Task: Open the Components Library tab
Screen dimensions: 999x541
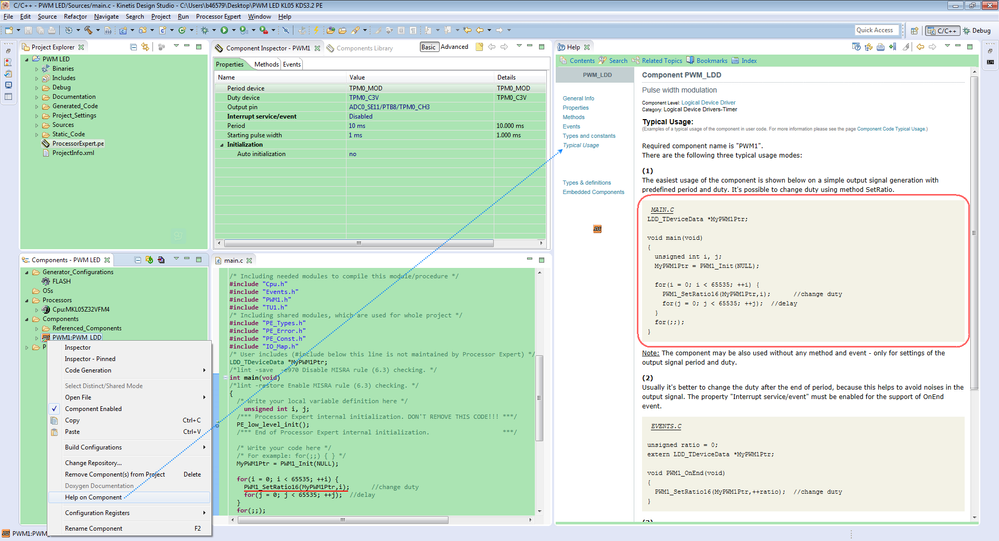Action: pyautogui.click(x=360, y=48)
